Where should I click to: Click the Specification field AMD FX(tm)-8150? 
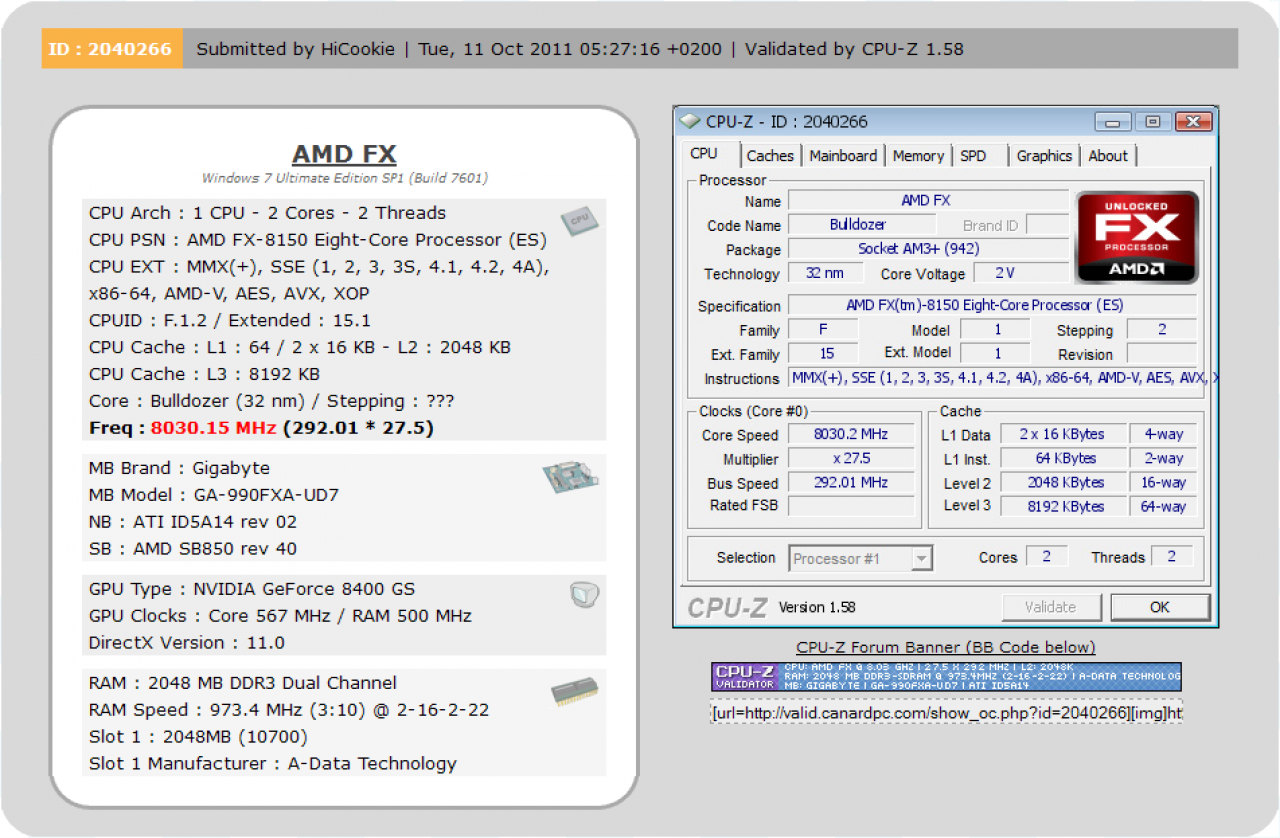tap(992, 305)
